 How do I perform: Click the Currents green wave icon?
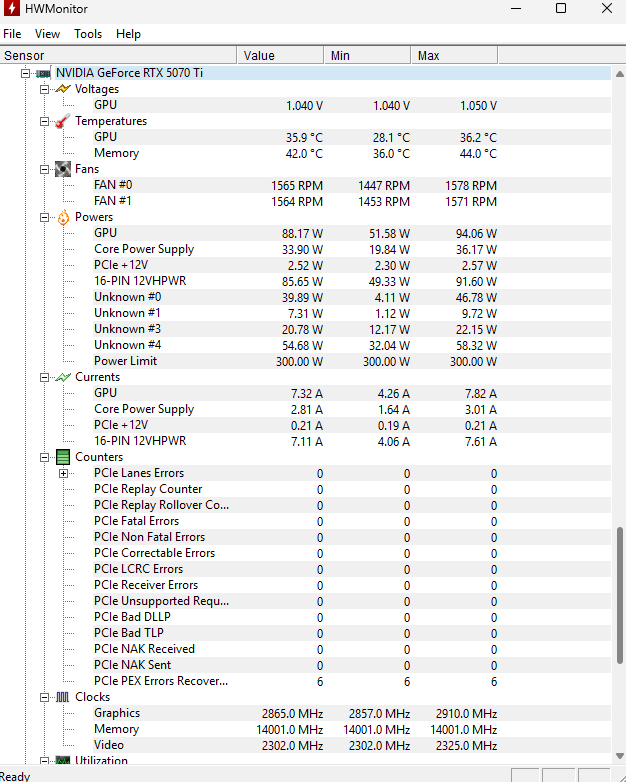pos(62,377)
